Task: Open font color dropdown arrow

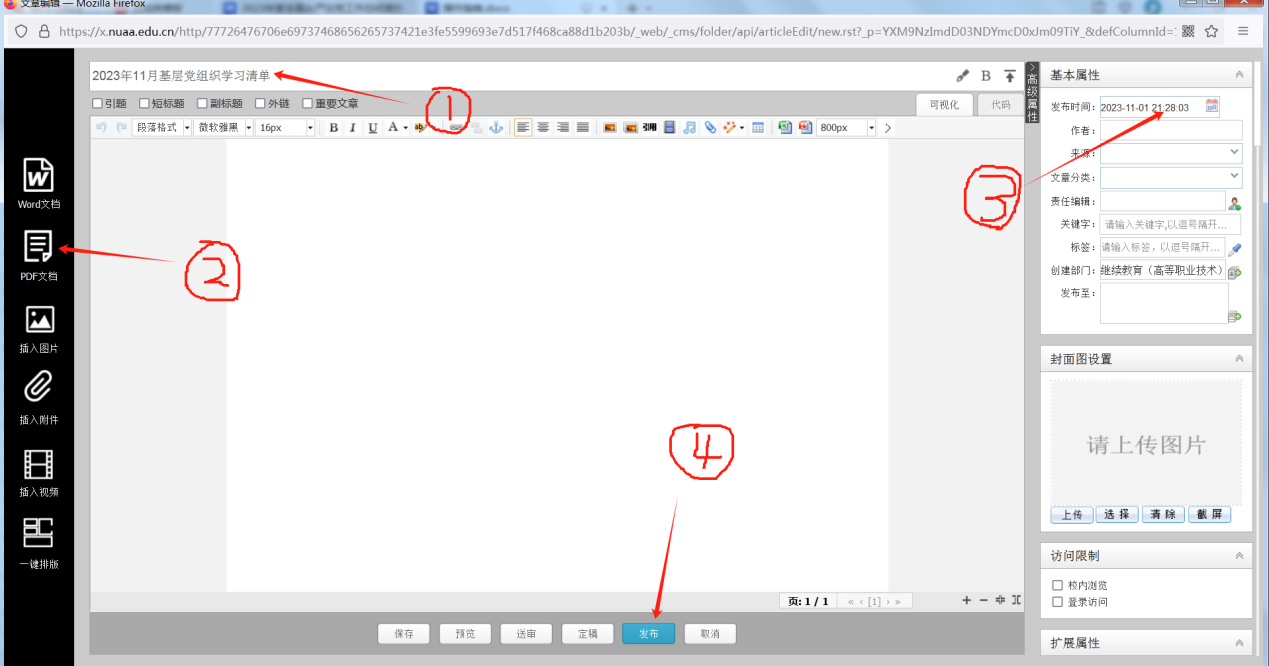Action: [x=405, y=127]
